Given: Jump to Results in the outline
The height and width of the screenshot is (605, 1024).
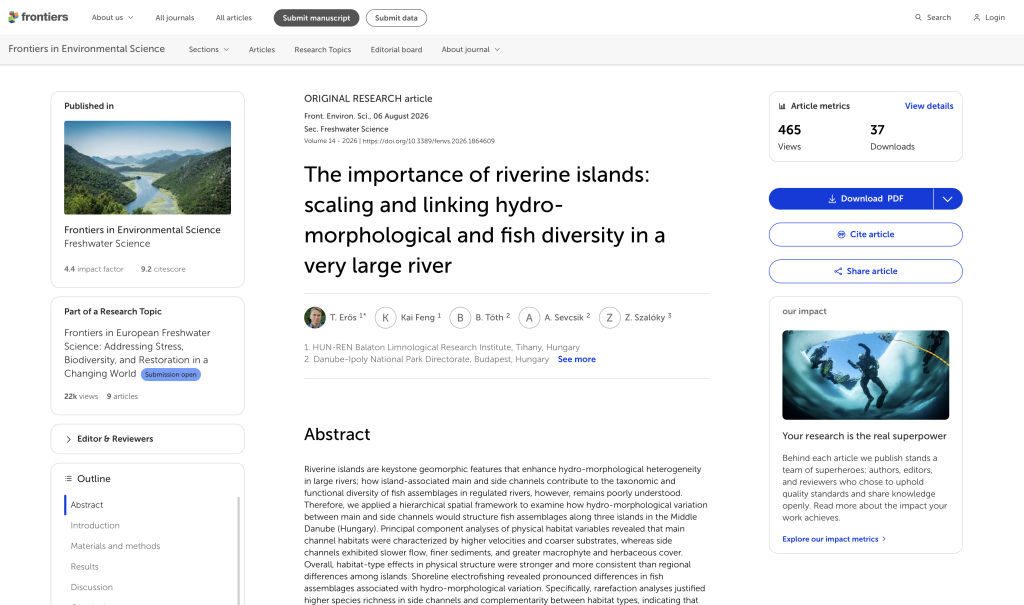Looking at the screenshot, I should coord(85,567).
